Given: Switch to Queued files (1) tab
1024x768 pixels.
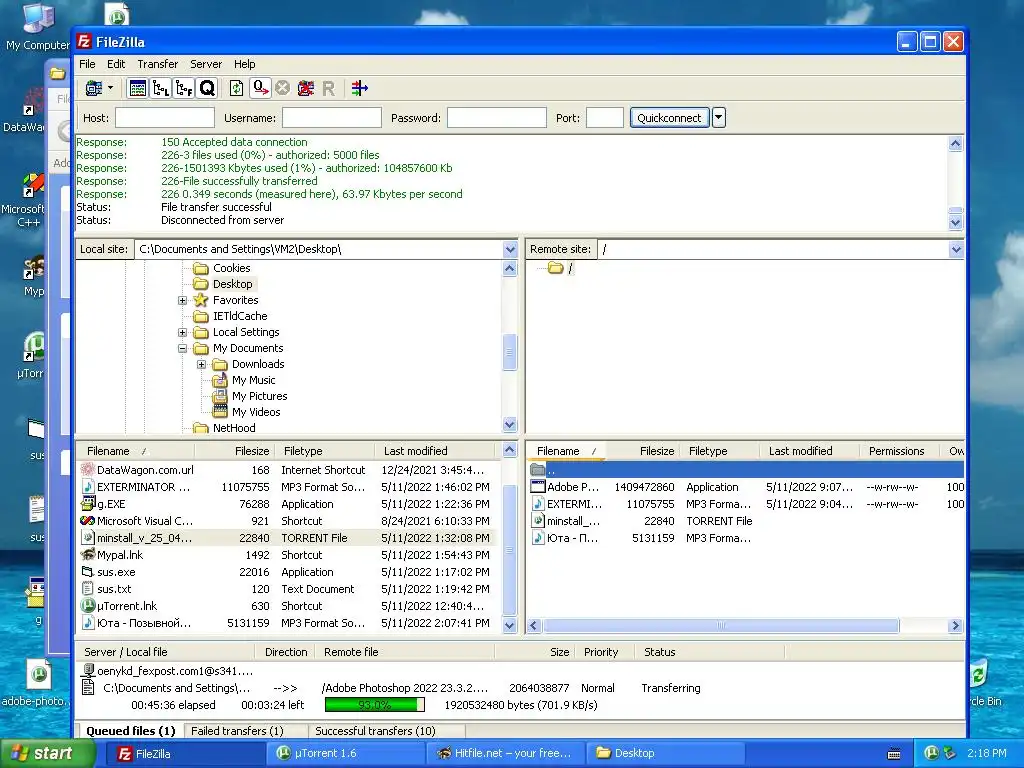Looking at the screenshot, I should [x=131, y=731].
